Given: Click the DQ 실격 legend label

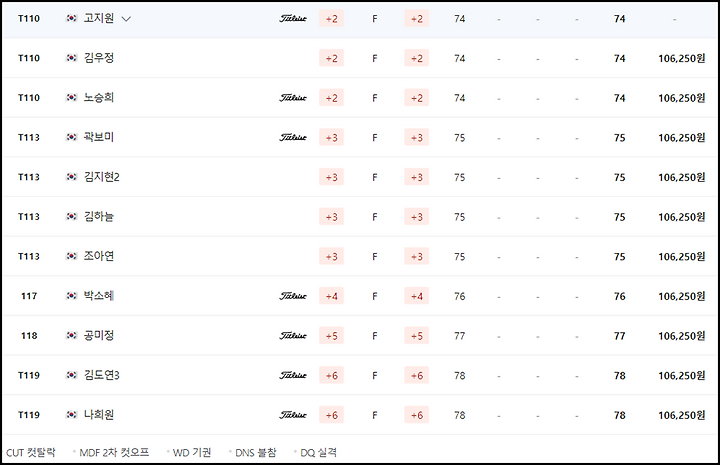Looking at the screenshot, I should pyautogui.click(x=318, y=453).
